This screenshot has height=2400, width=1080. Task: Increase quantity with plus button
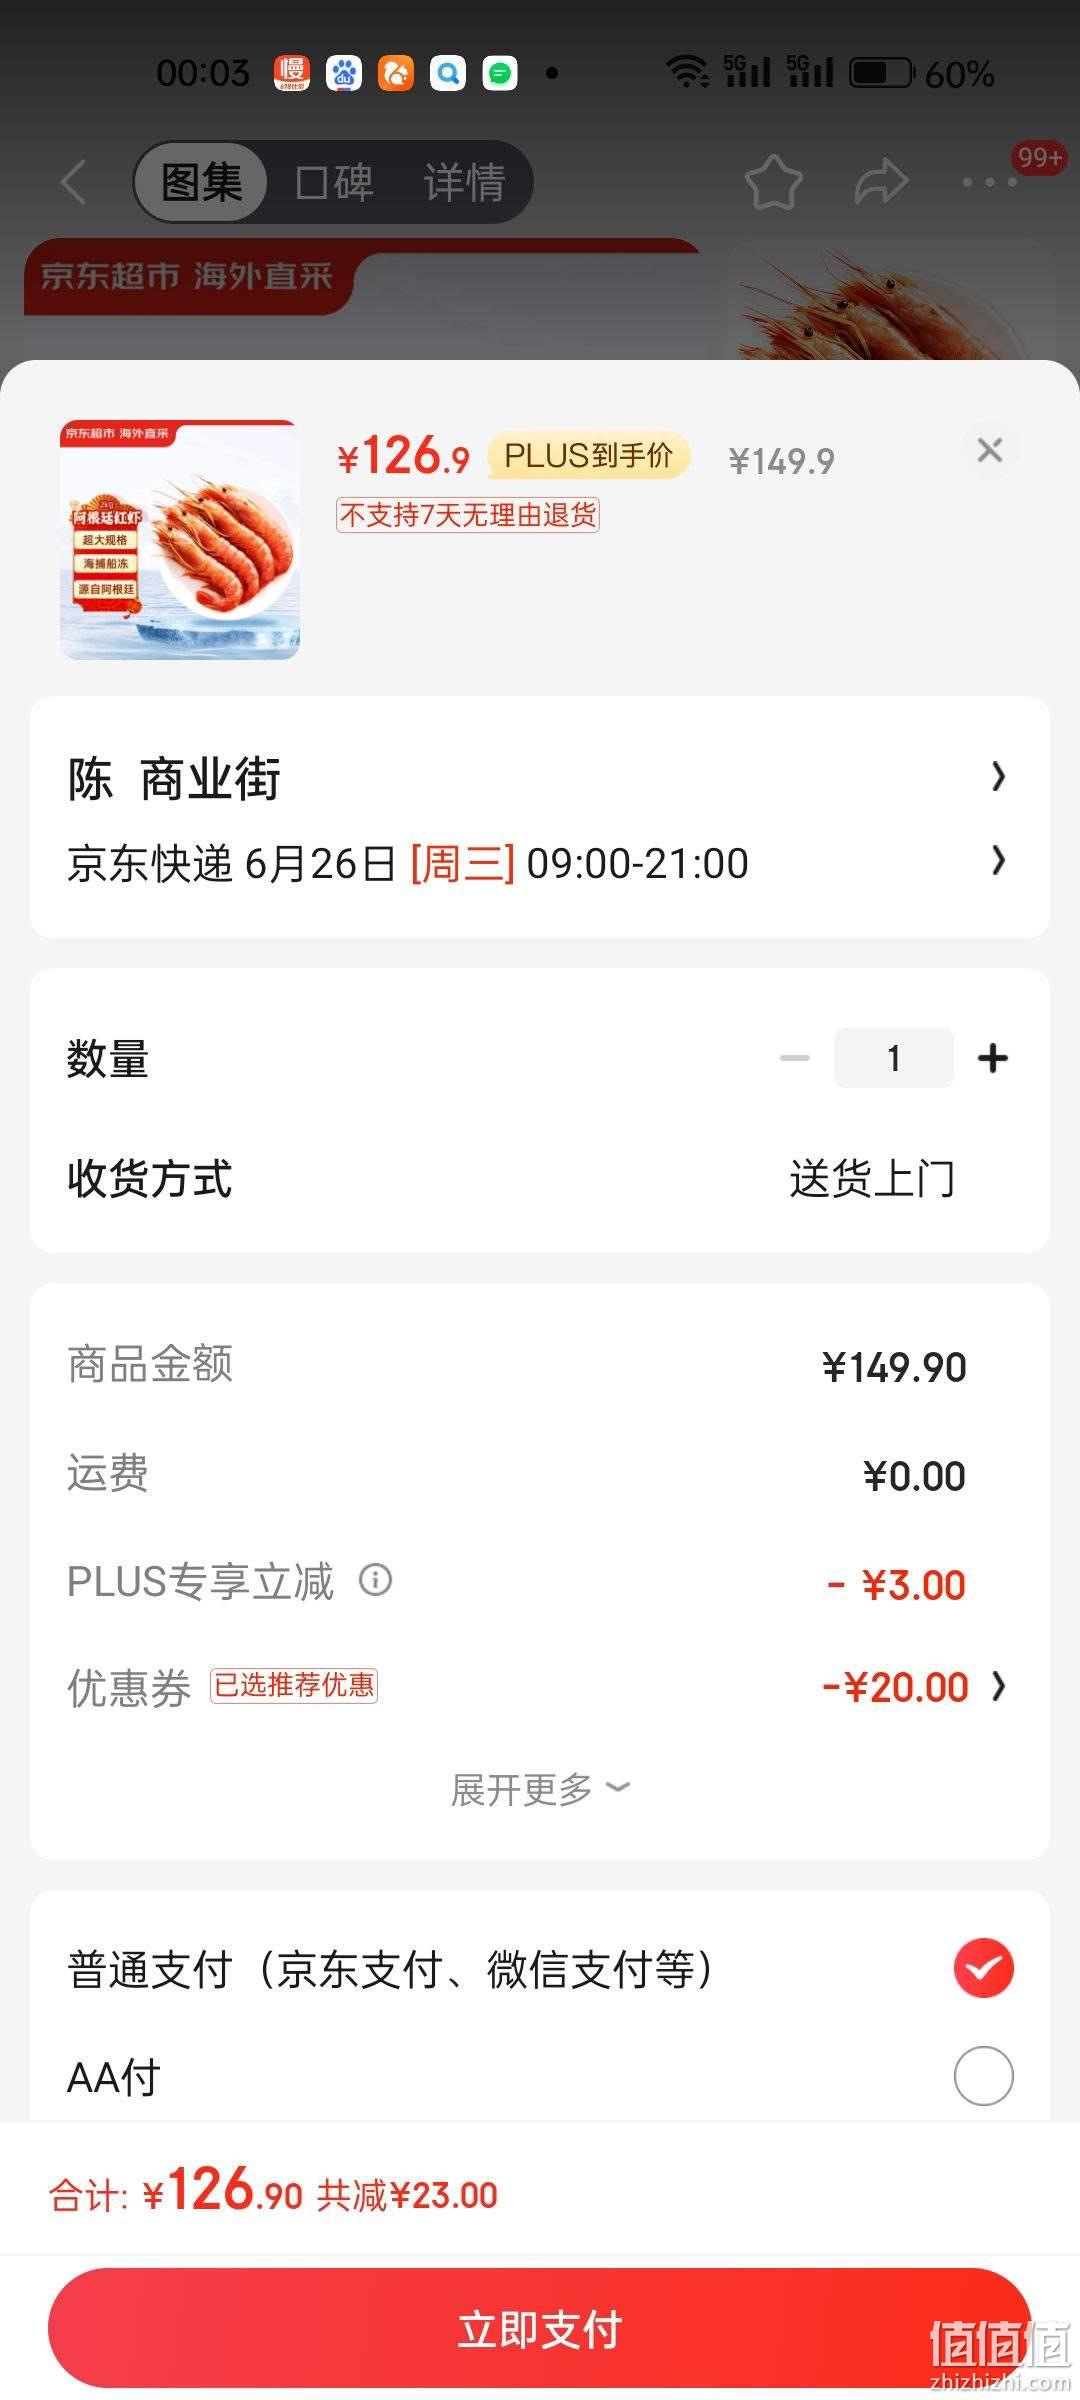993,1057
